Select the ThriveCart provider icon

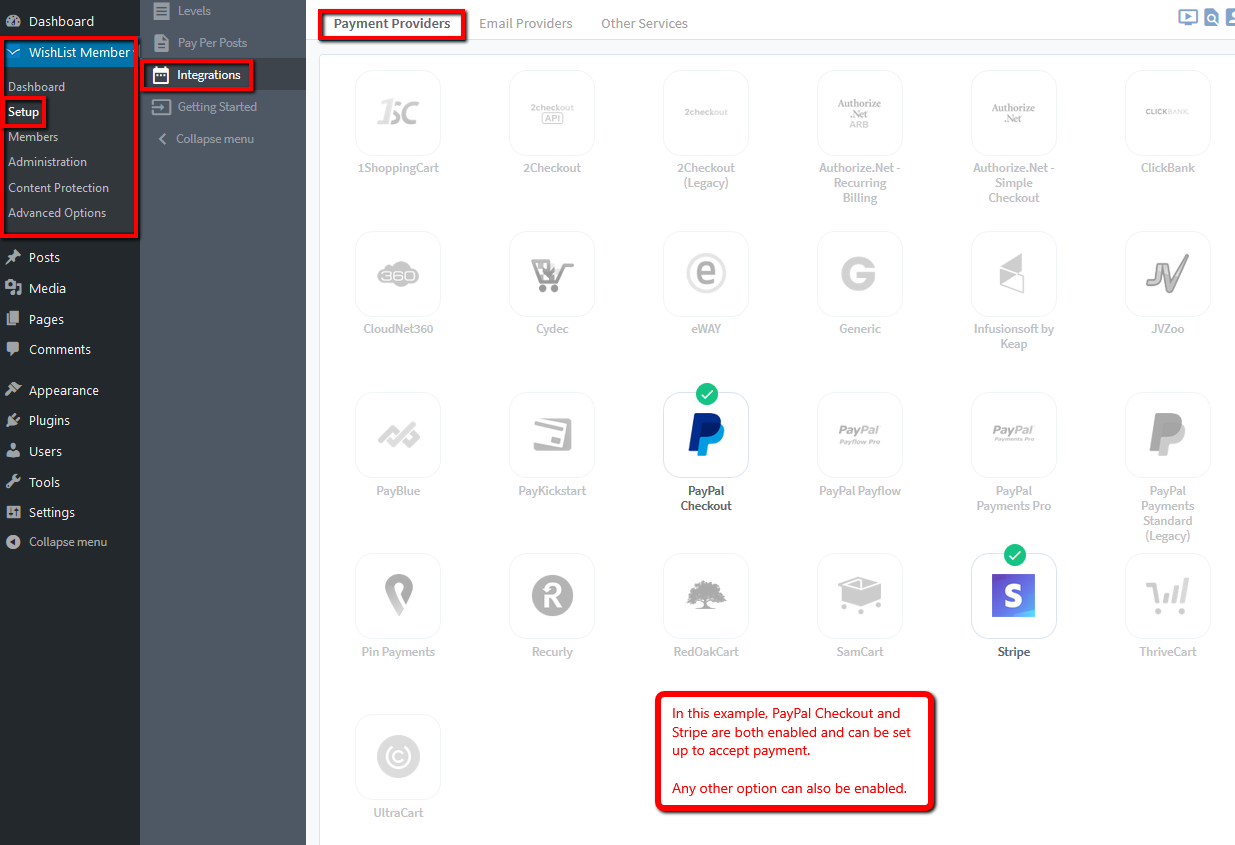coord(1168,596)
